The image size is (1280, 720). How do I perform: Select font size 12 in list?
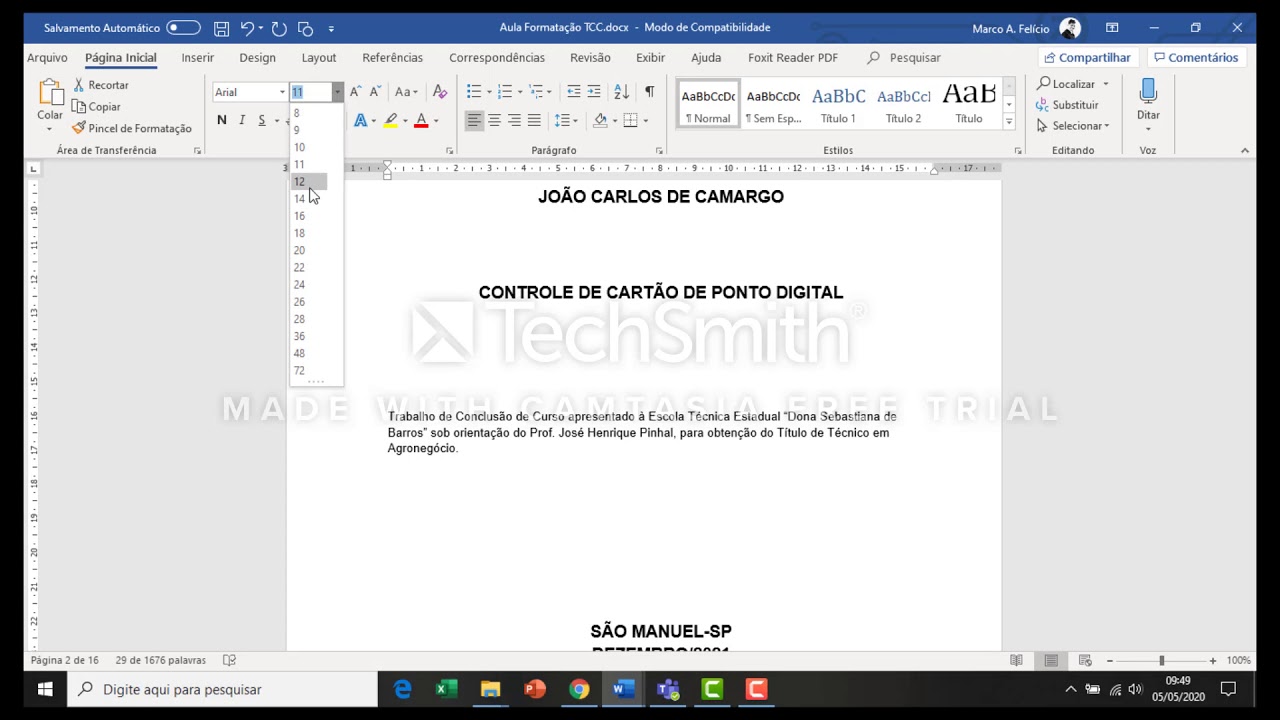coord(309,182)
